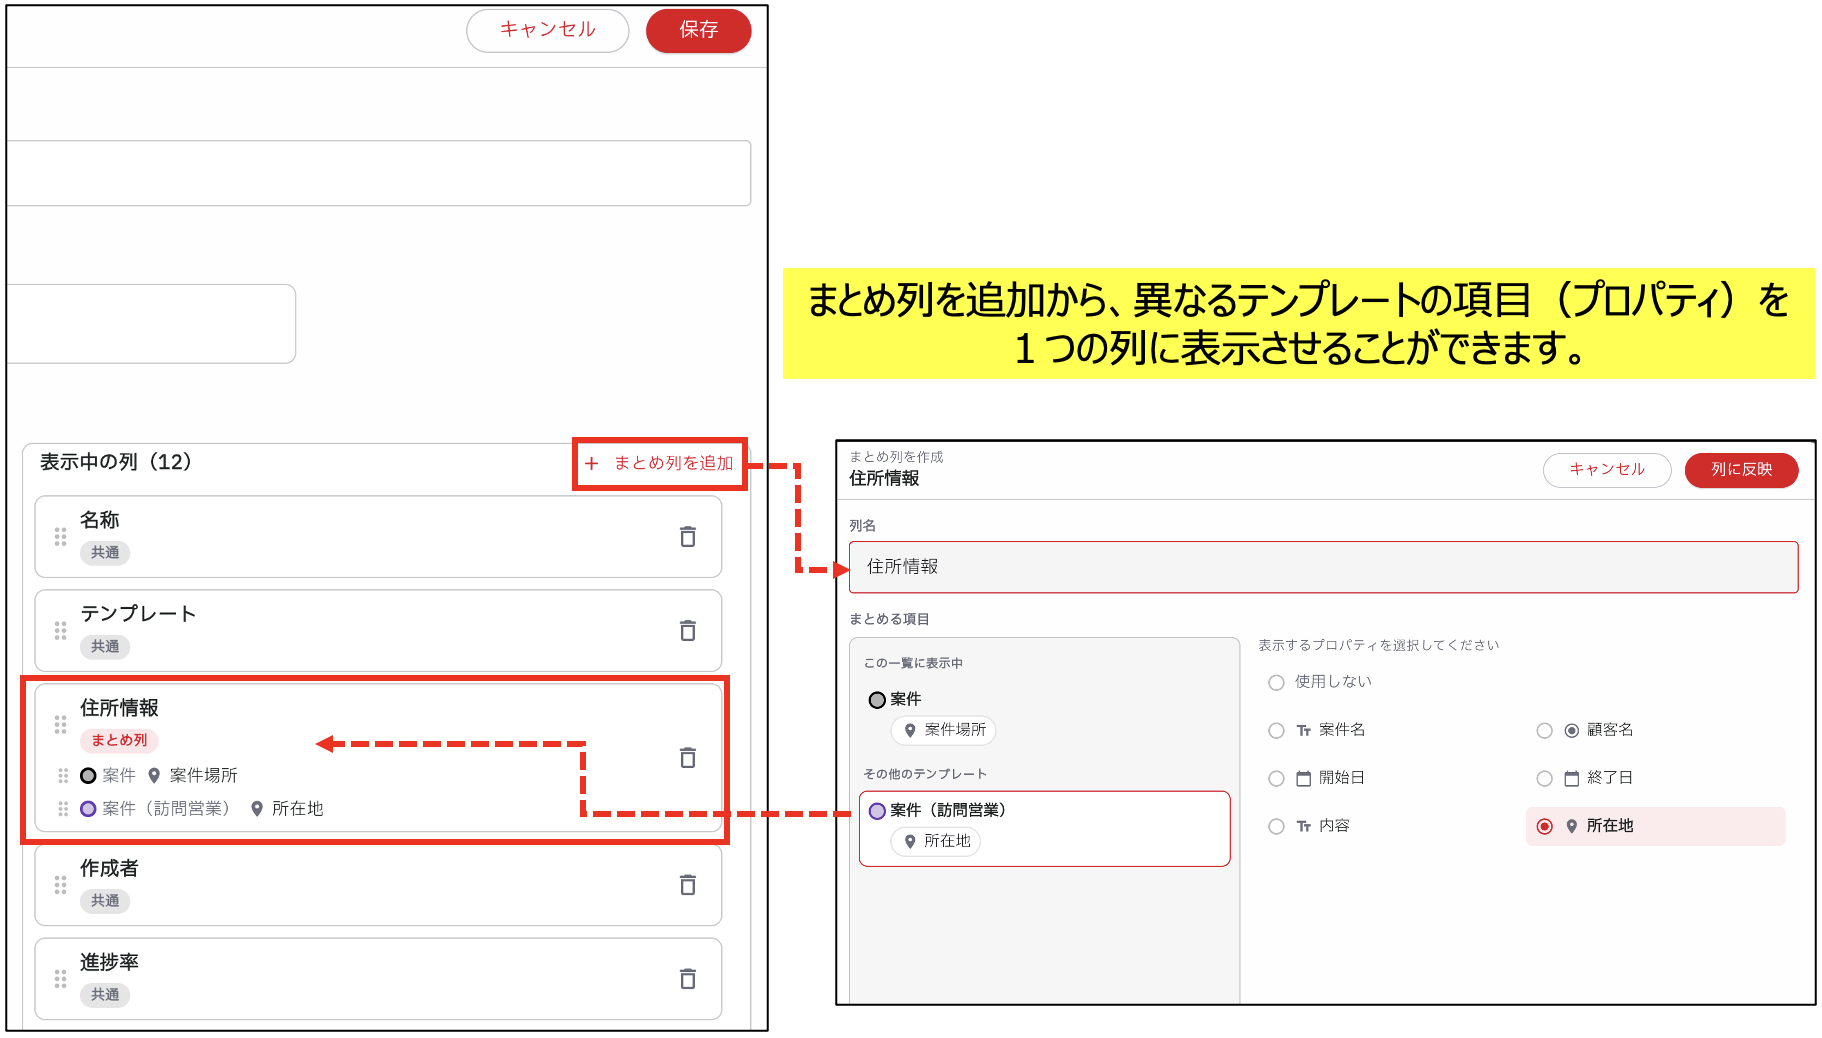Viewport: 1822px width, 1038px height.
Task: Grab the drag handle of 進捗率 row
Action: pyautogui.click(x=60, y=979)
